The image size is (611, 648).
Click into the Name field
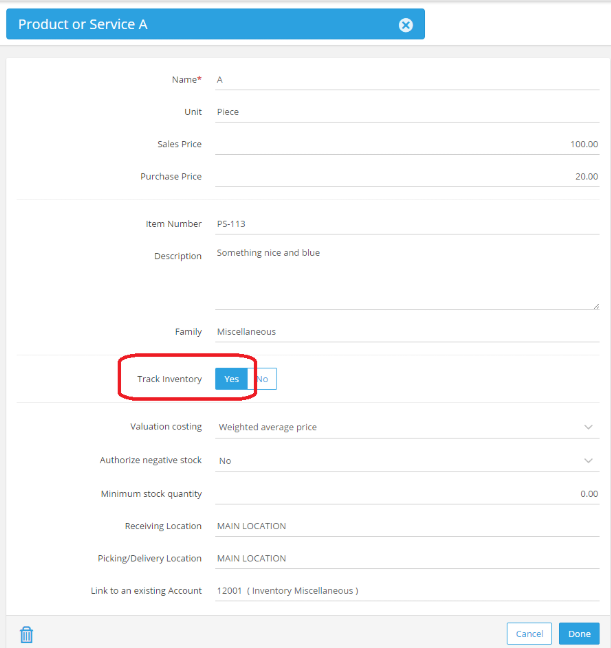click(407, 80)
